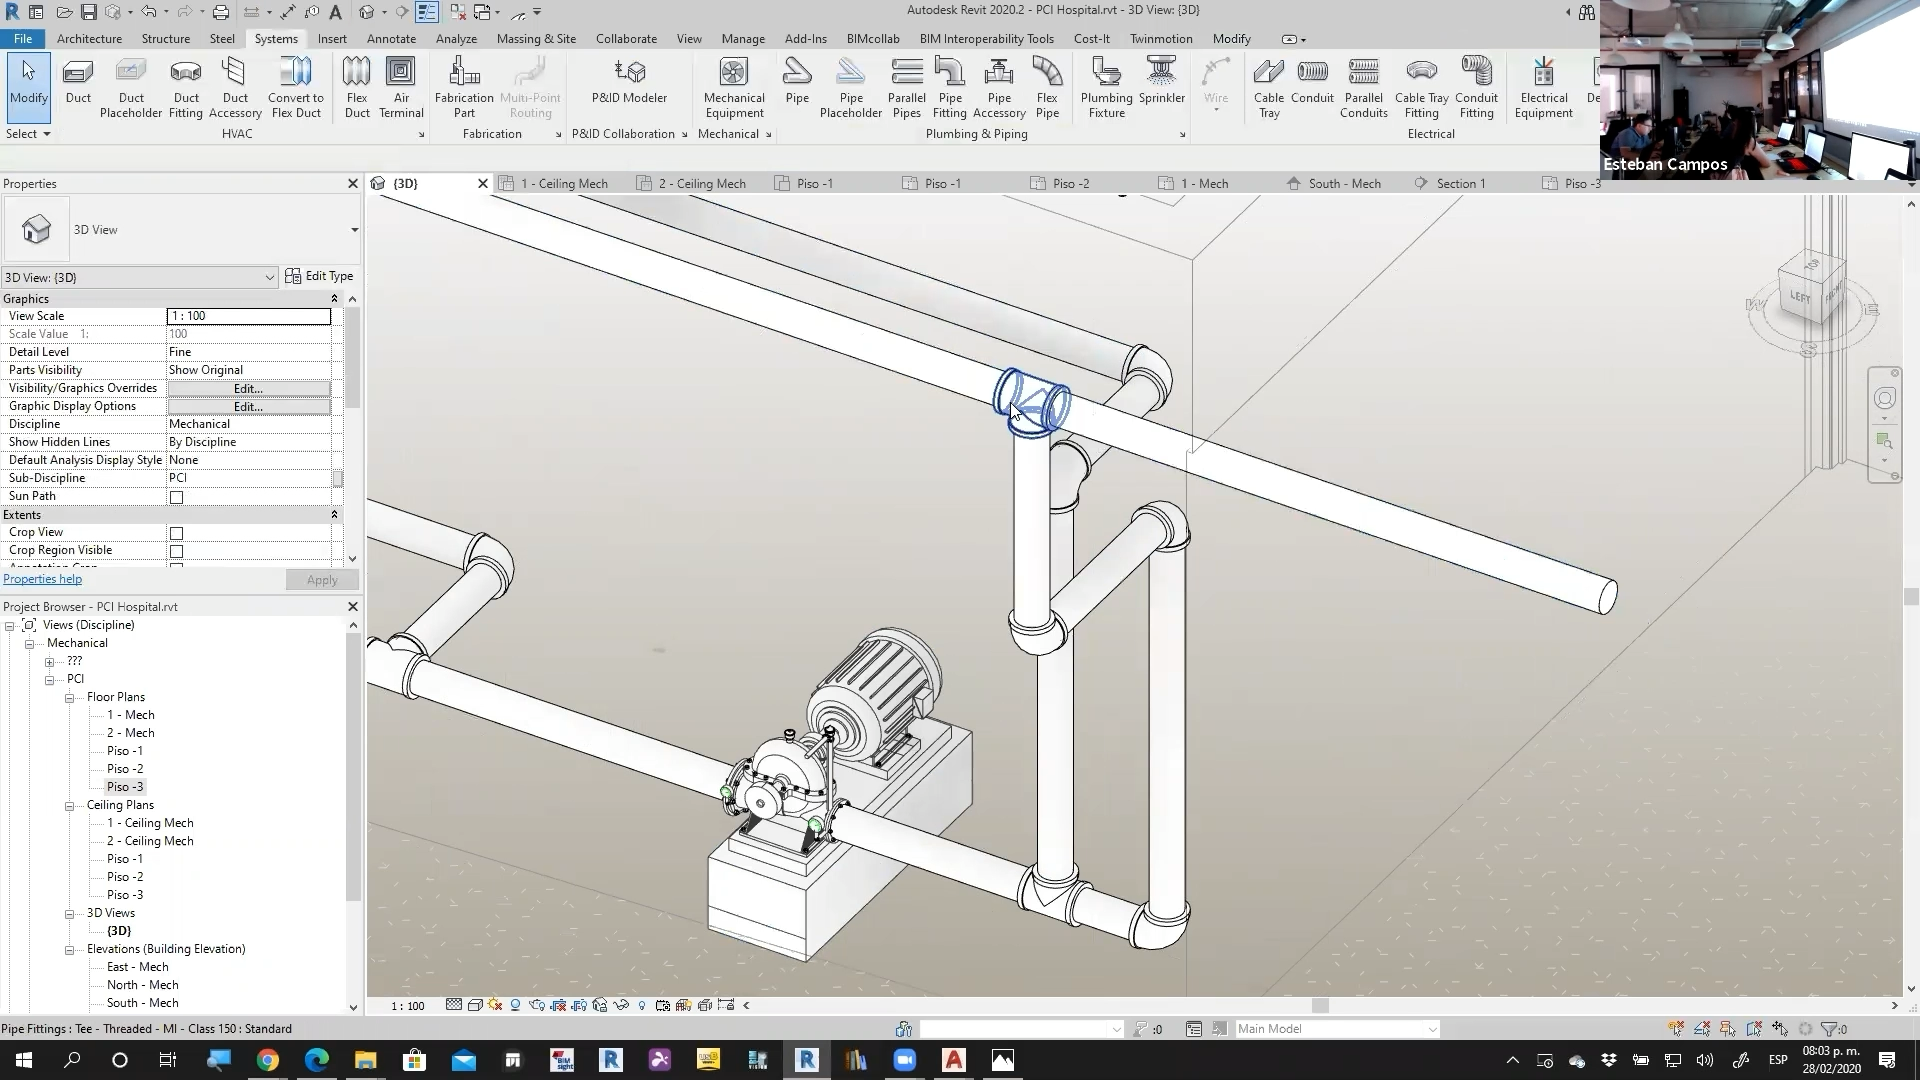
Task: Toggle the Crop View checkbox
Action: click(x=177, y=533)
